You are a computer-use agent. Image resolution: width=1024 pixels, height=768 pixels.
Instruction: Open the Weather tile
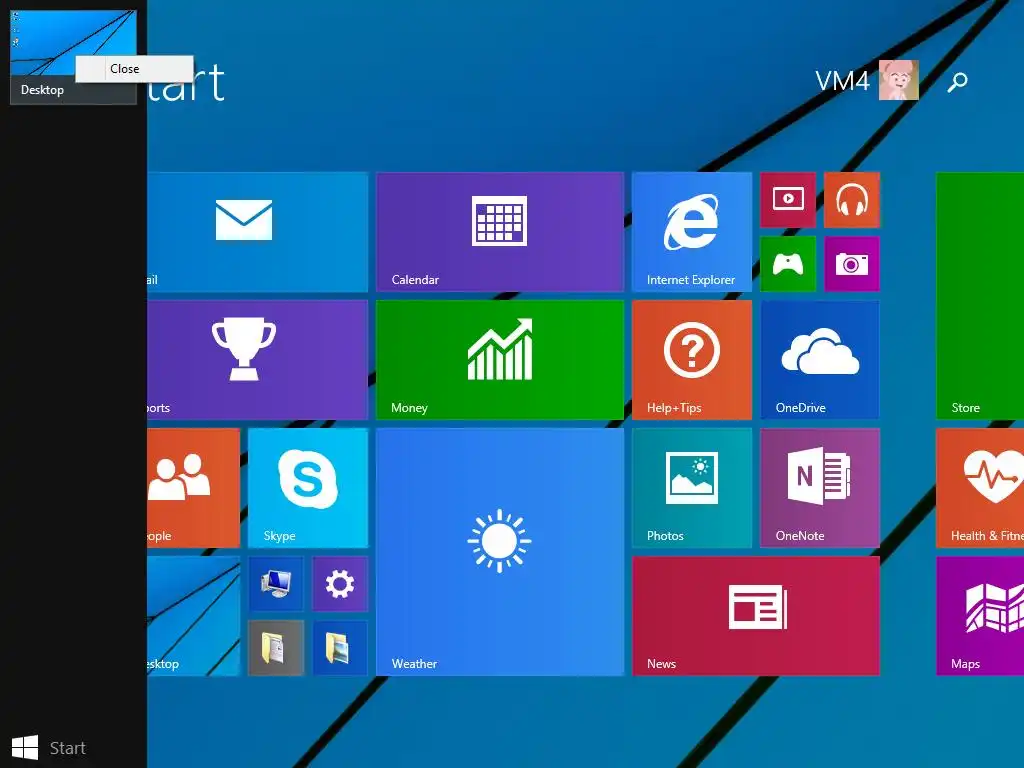[500, 552]
